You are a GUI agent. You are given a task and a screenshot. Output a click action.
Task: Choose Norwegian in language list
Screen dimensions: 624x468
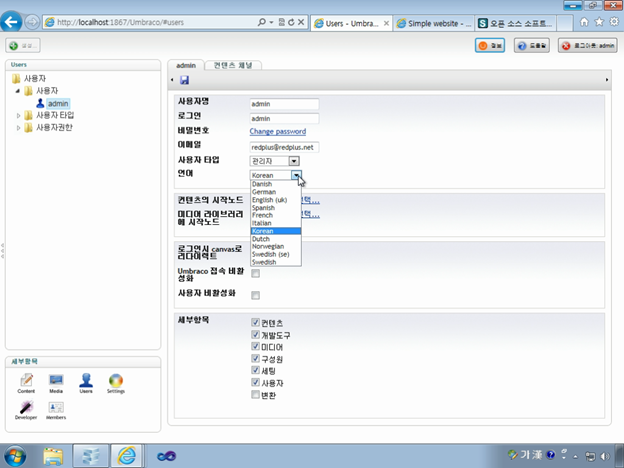click(275, 247)
